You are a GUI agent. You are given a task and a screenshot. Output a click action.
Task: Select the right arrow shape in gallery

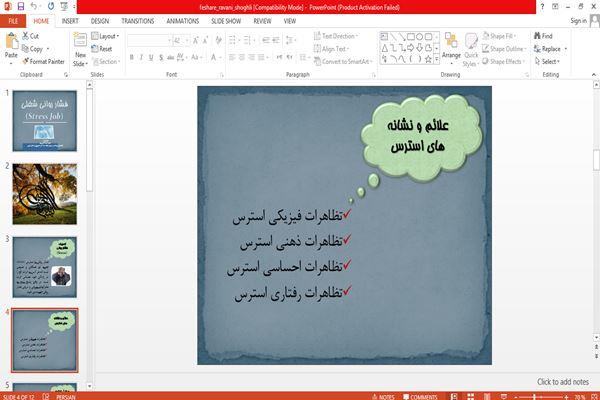point(411,48)
